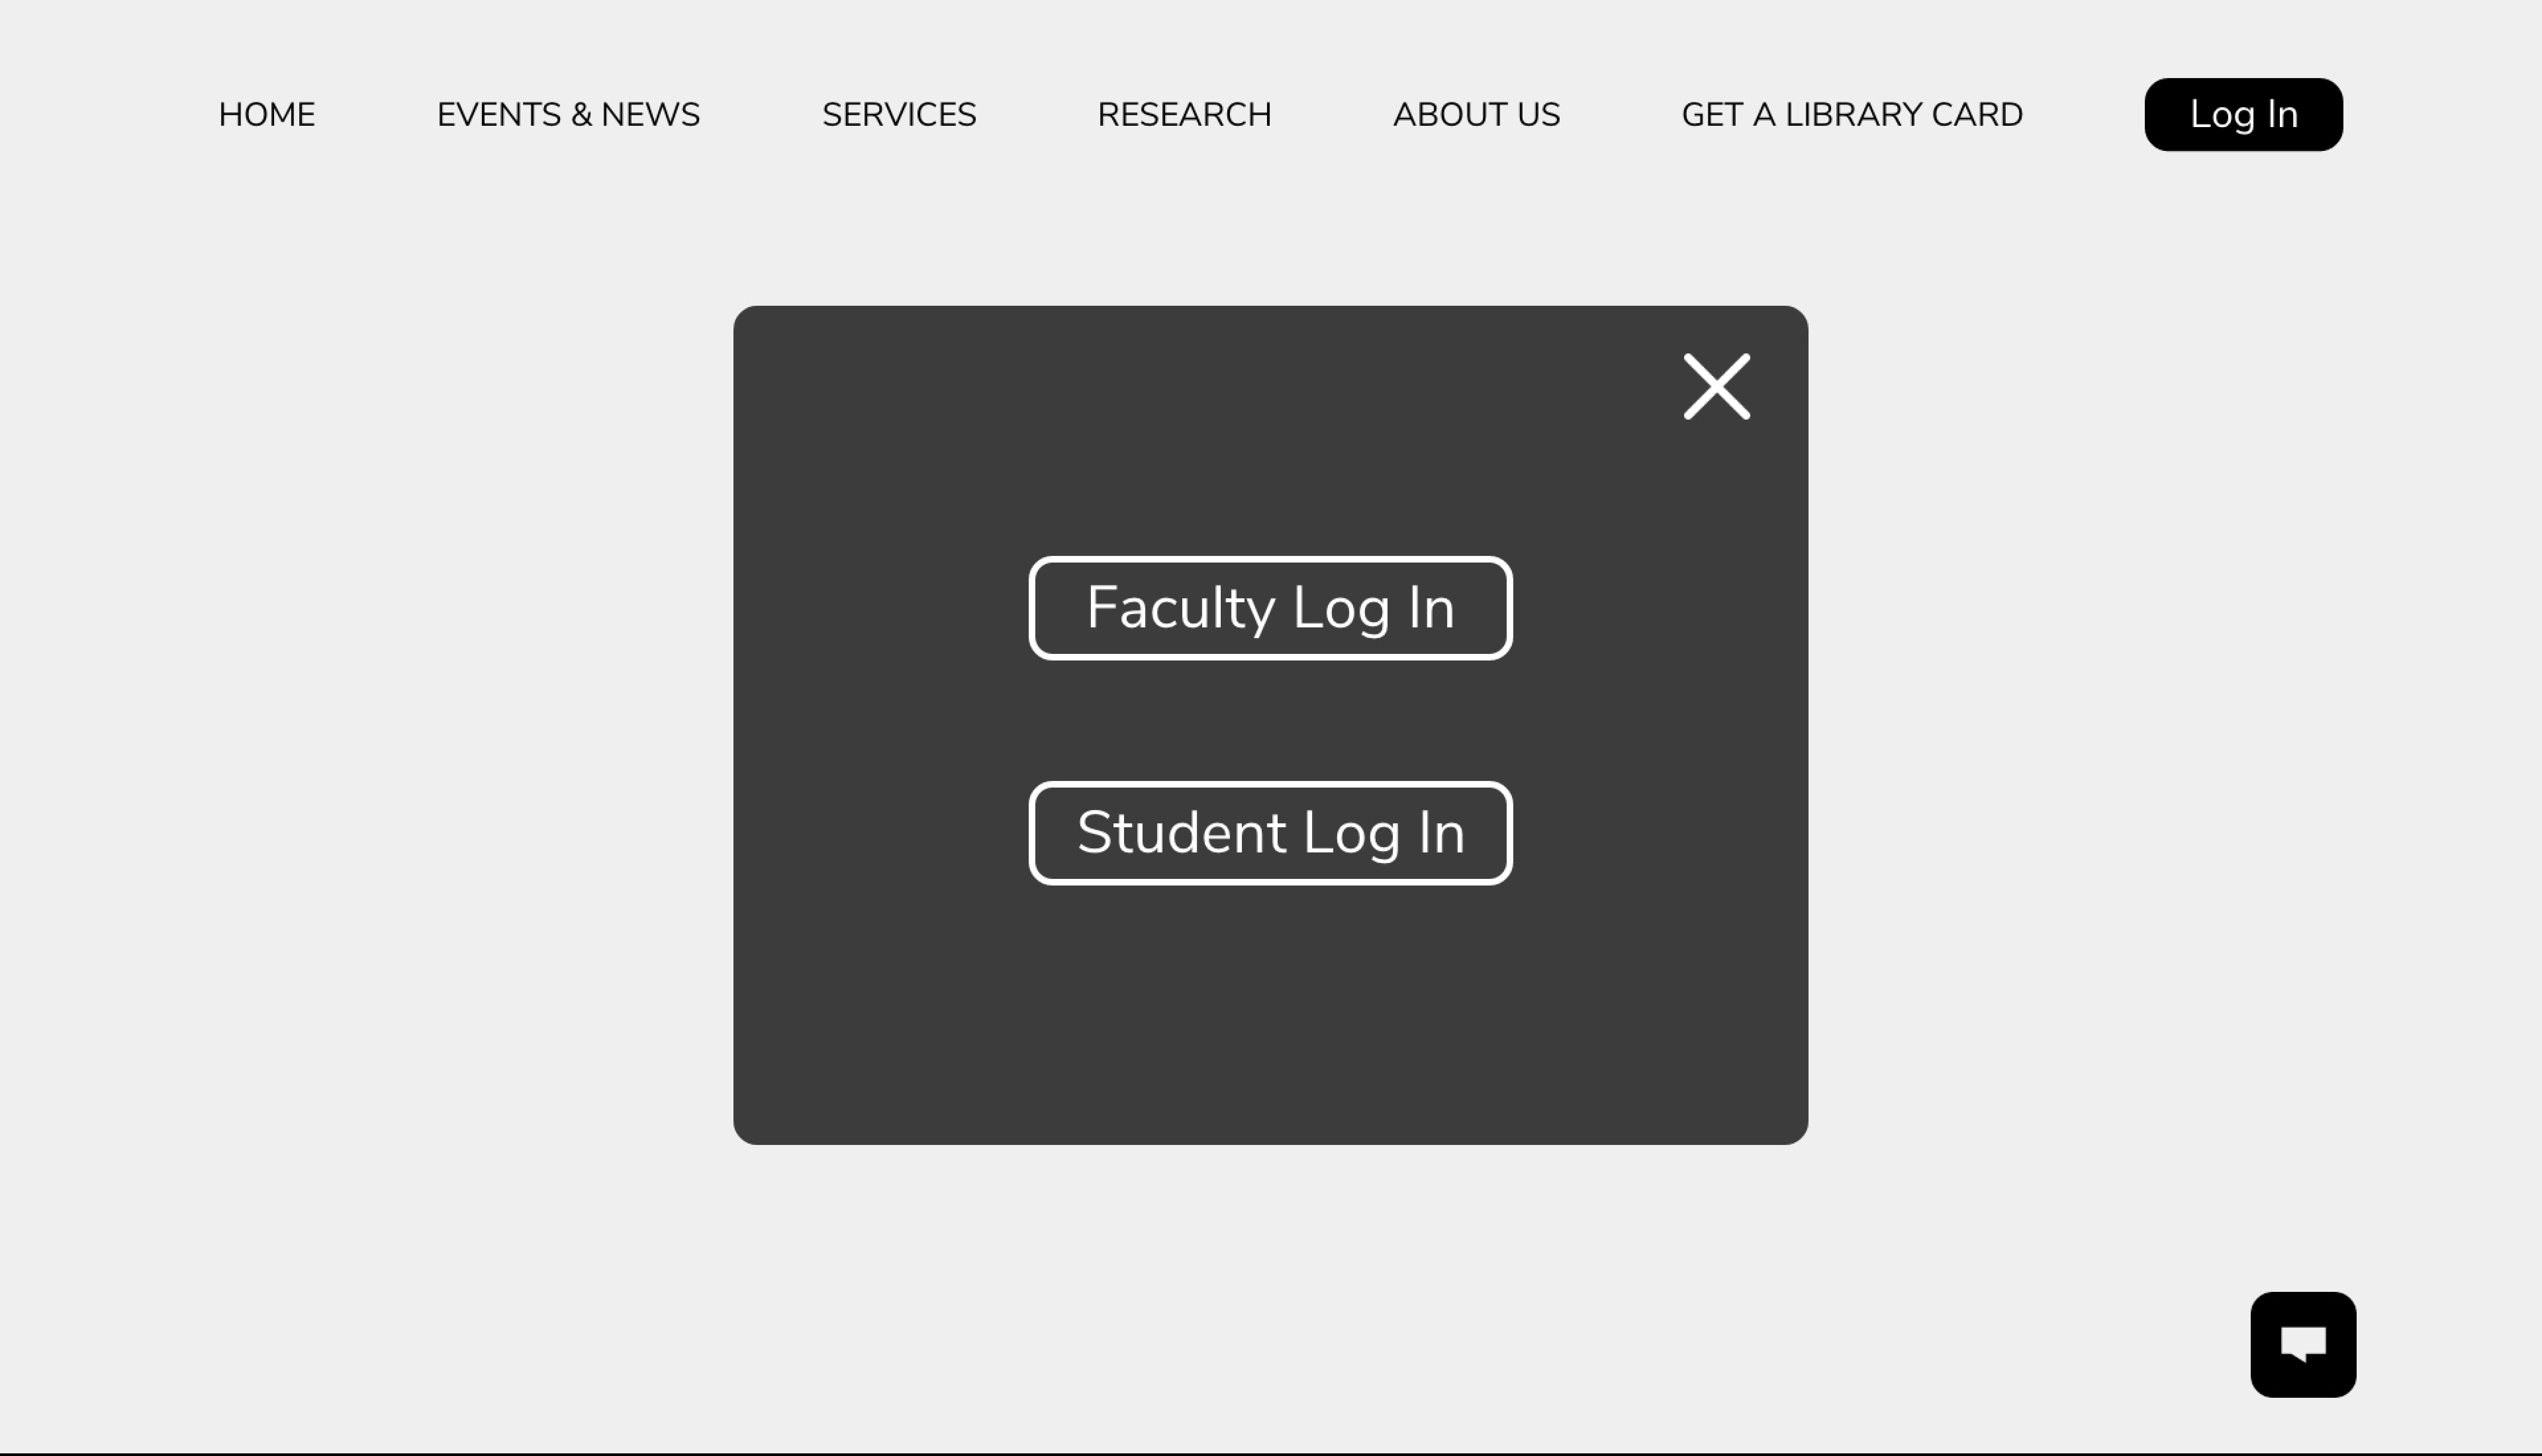Choose Student Log In option
This screenshot has width=2542, height=1456.
tap(1270, 833)
